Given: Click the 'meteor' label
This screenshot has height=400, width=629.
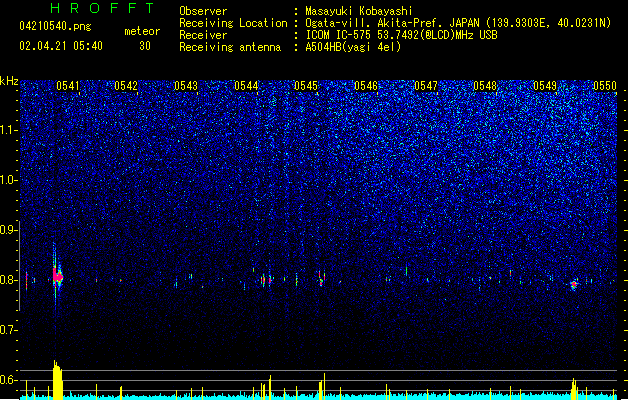Looking at the screenshot, I should [x=142, y=31].
